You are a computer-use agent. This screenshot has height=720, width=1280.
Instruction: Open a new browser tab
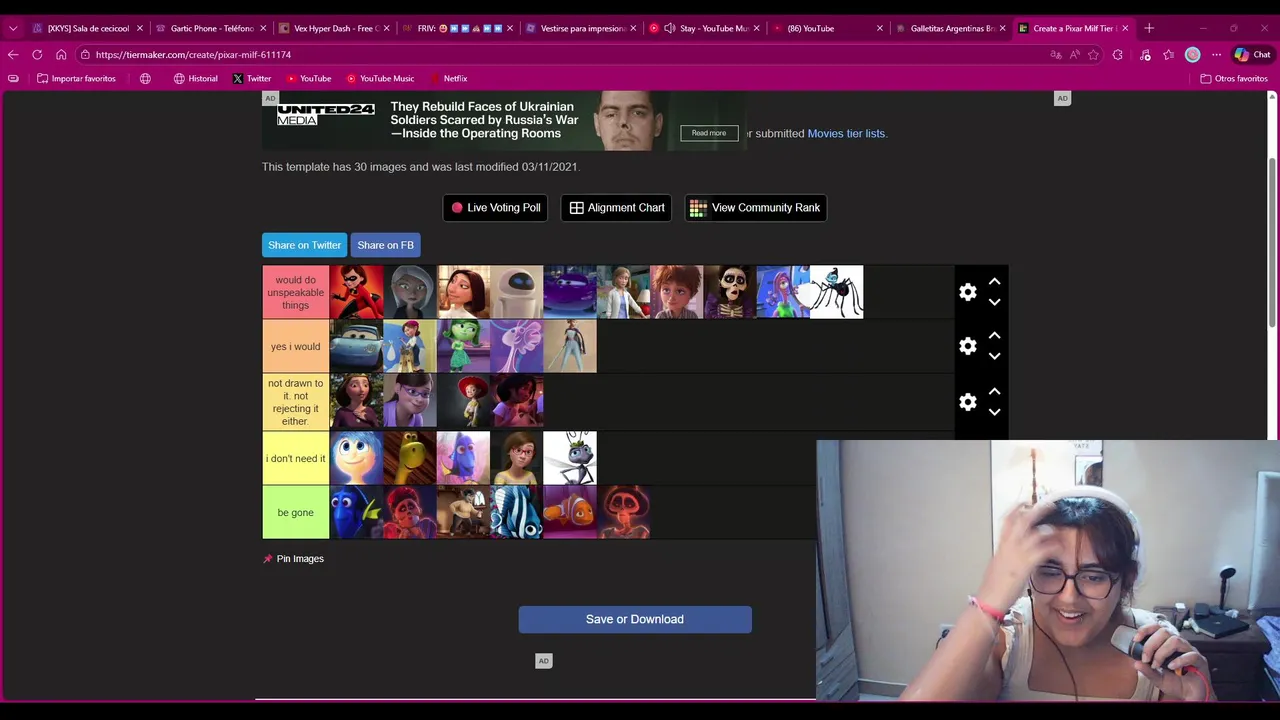(x=1149, y=28)
